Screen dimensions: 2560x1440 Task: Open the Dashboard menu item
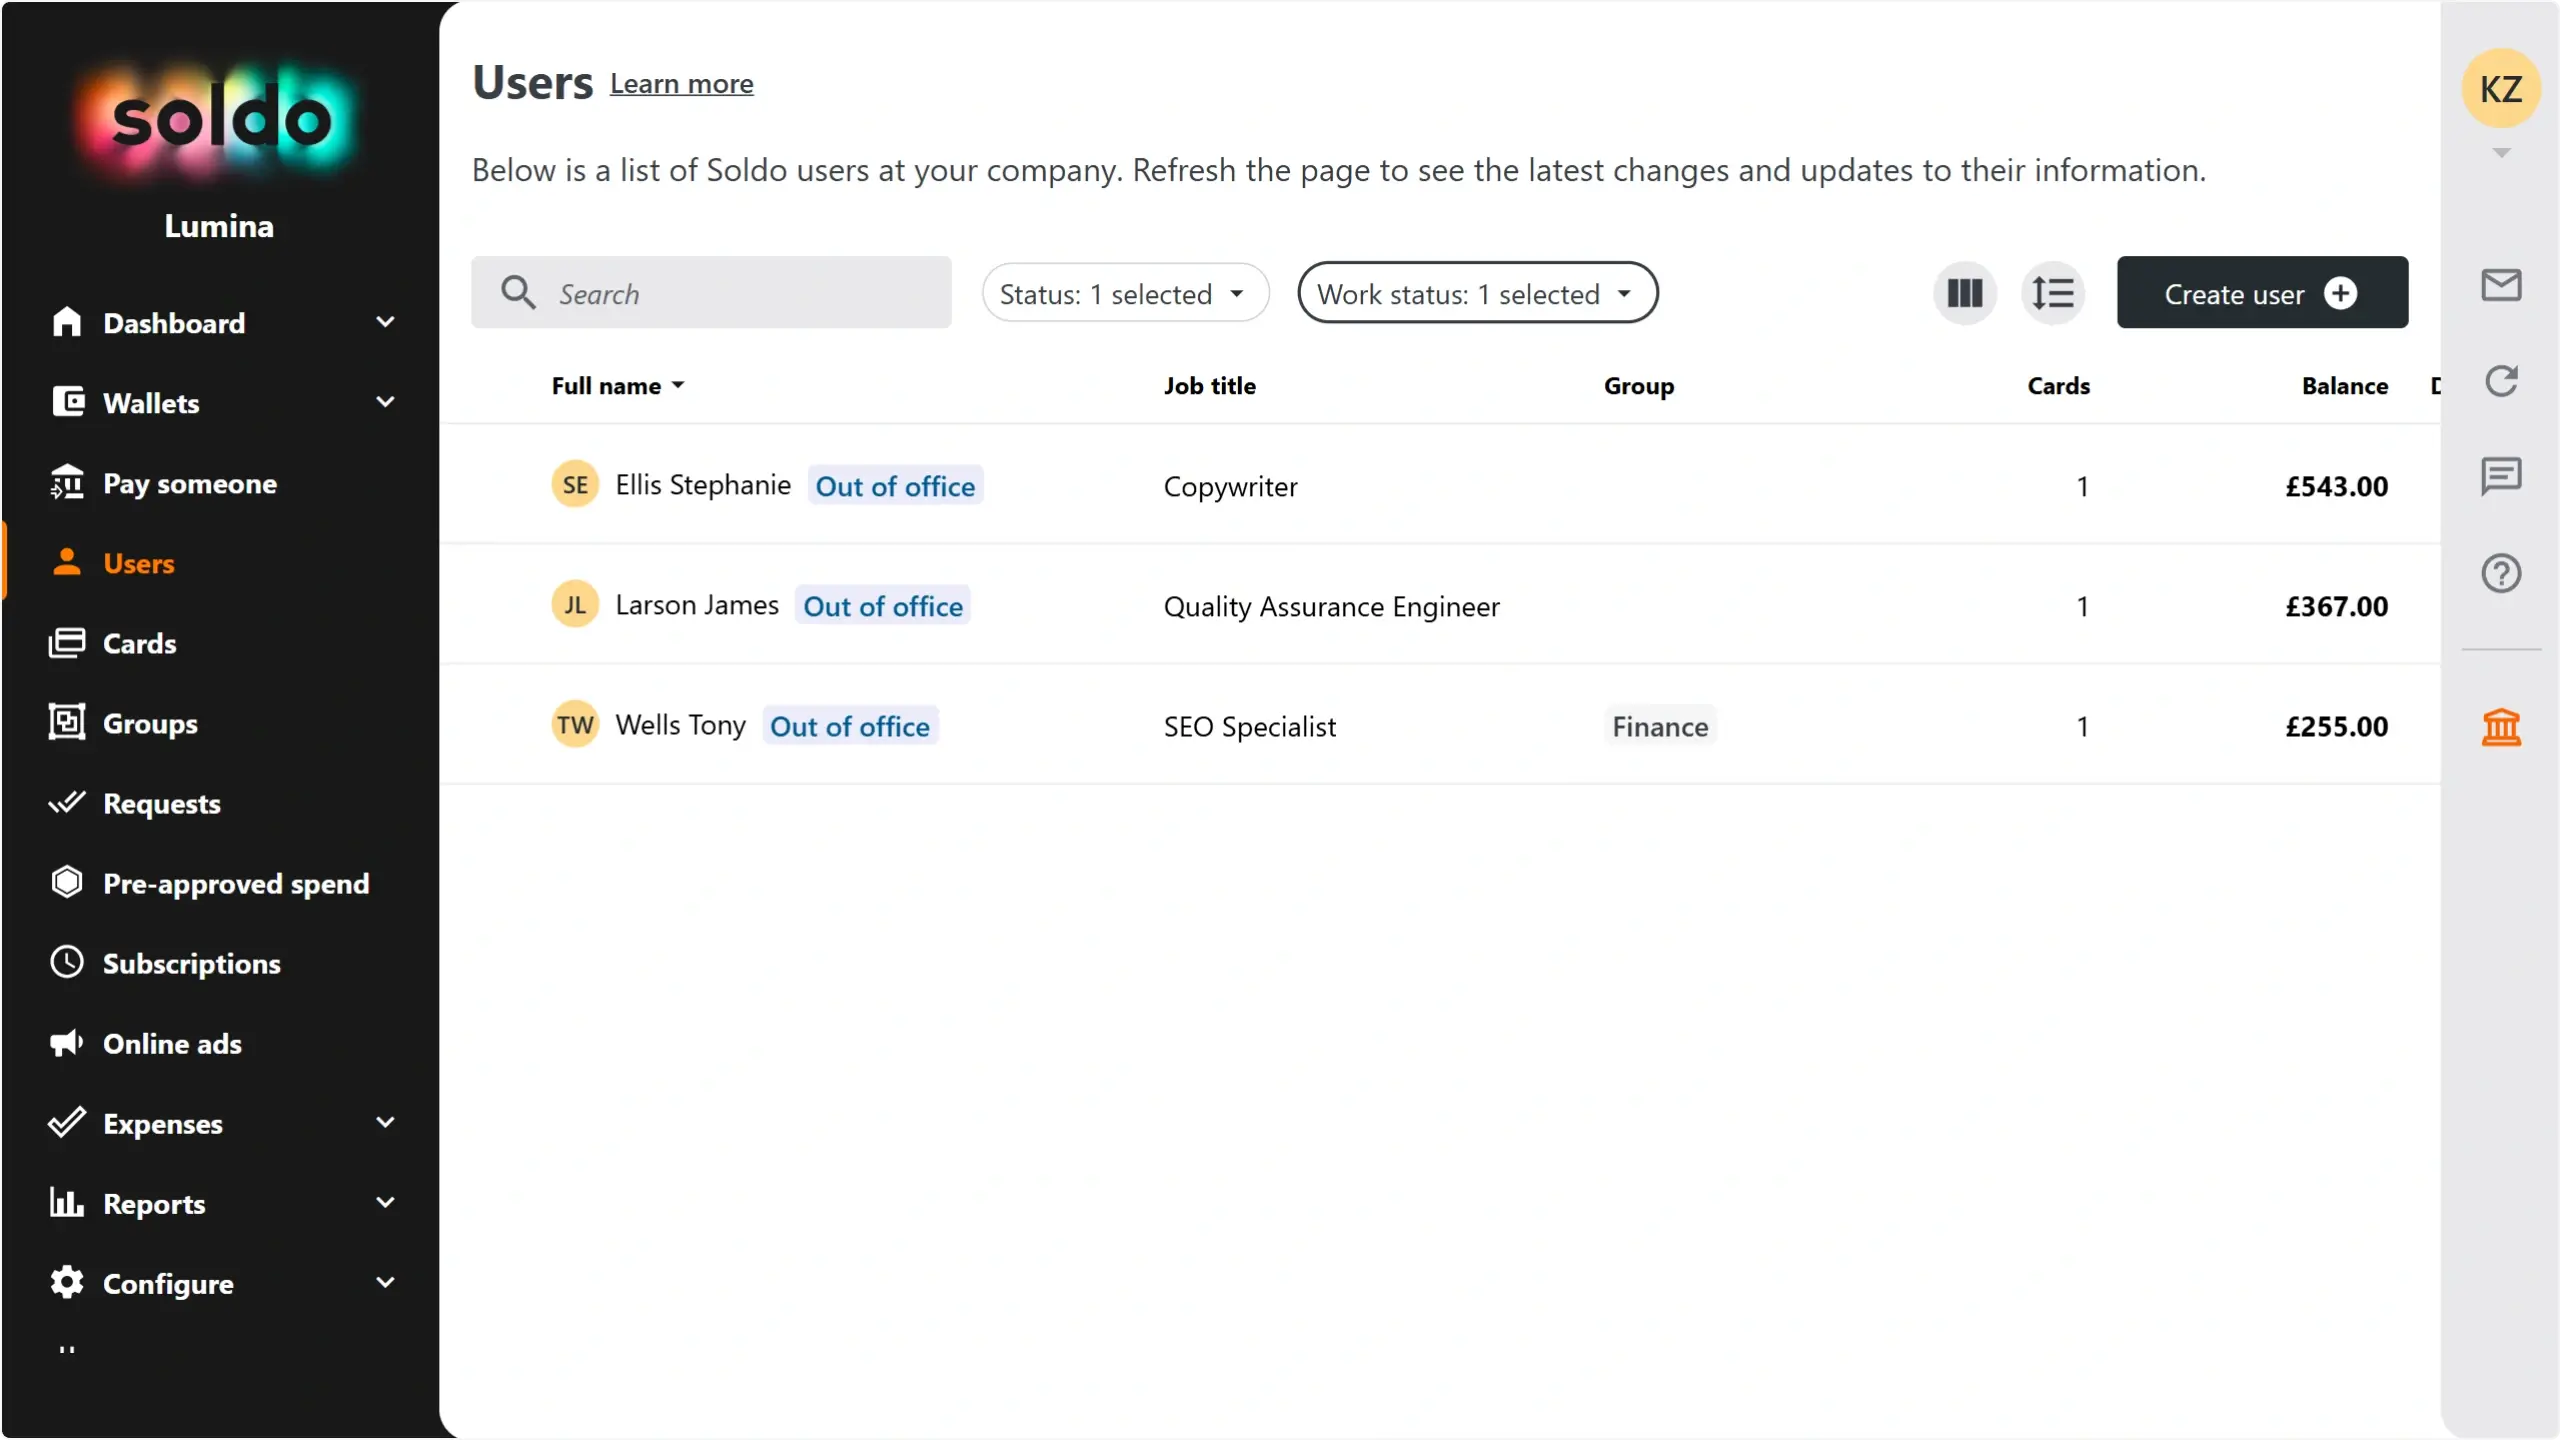click(174, 323)
